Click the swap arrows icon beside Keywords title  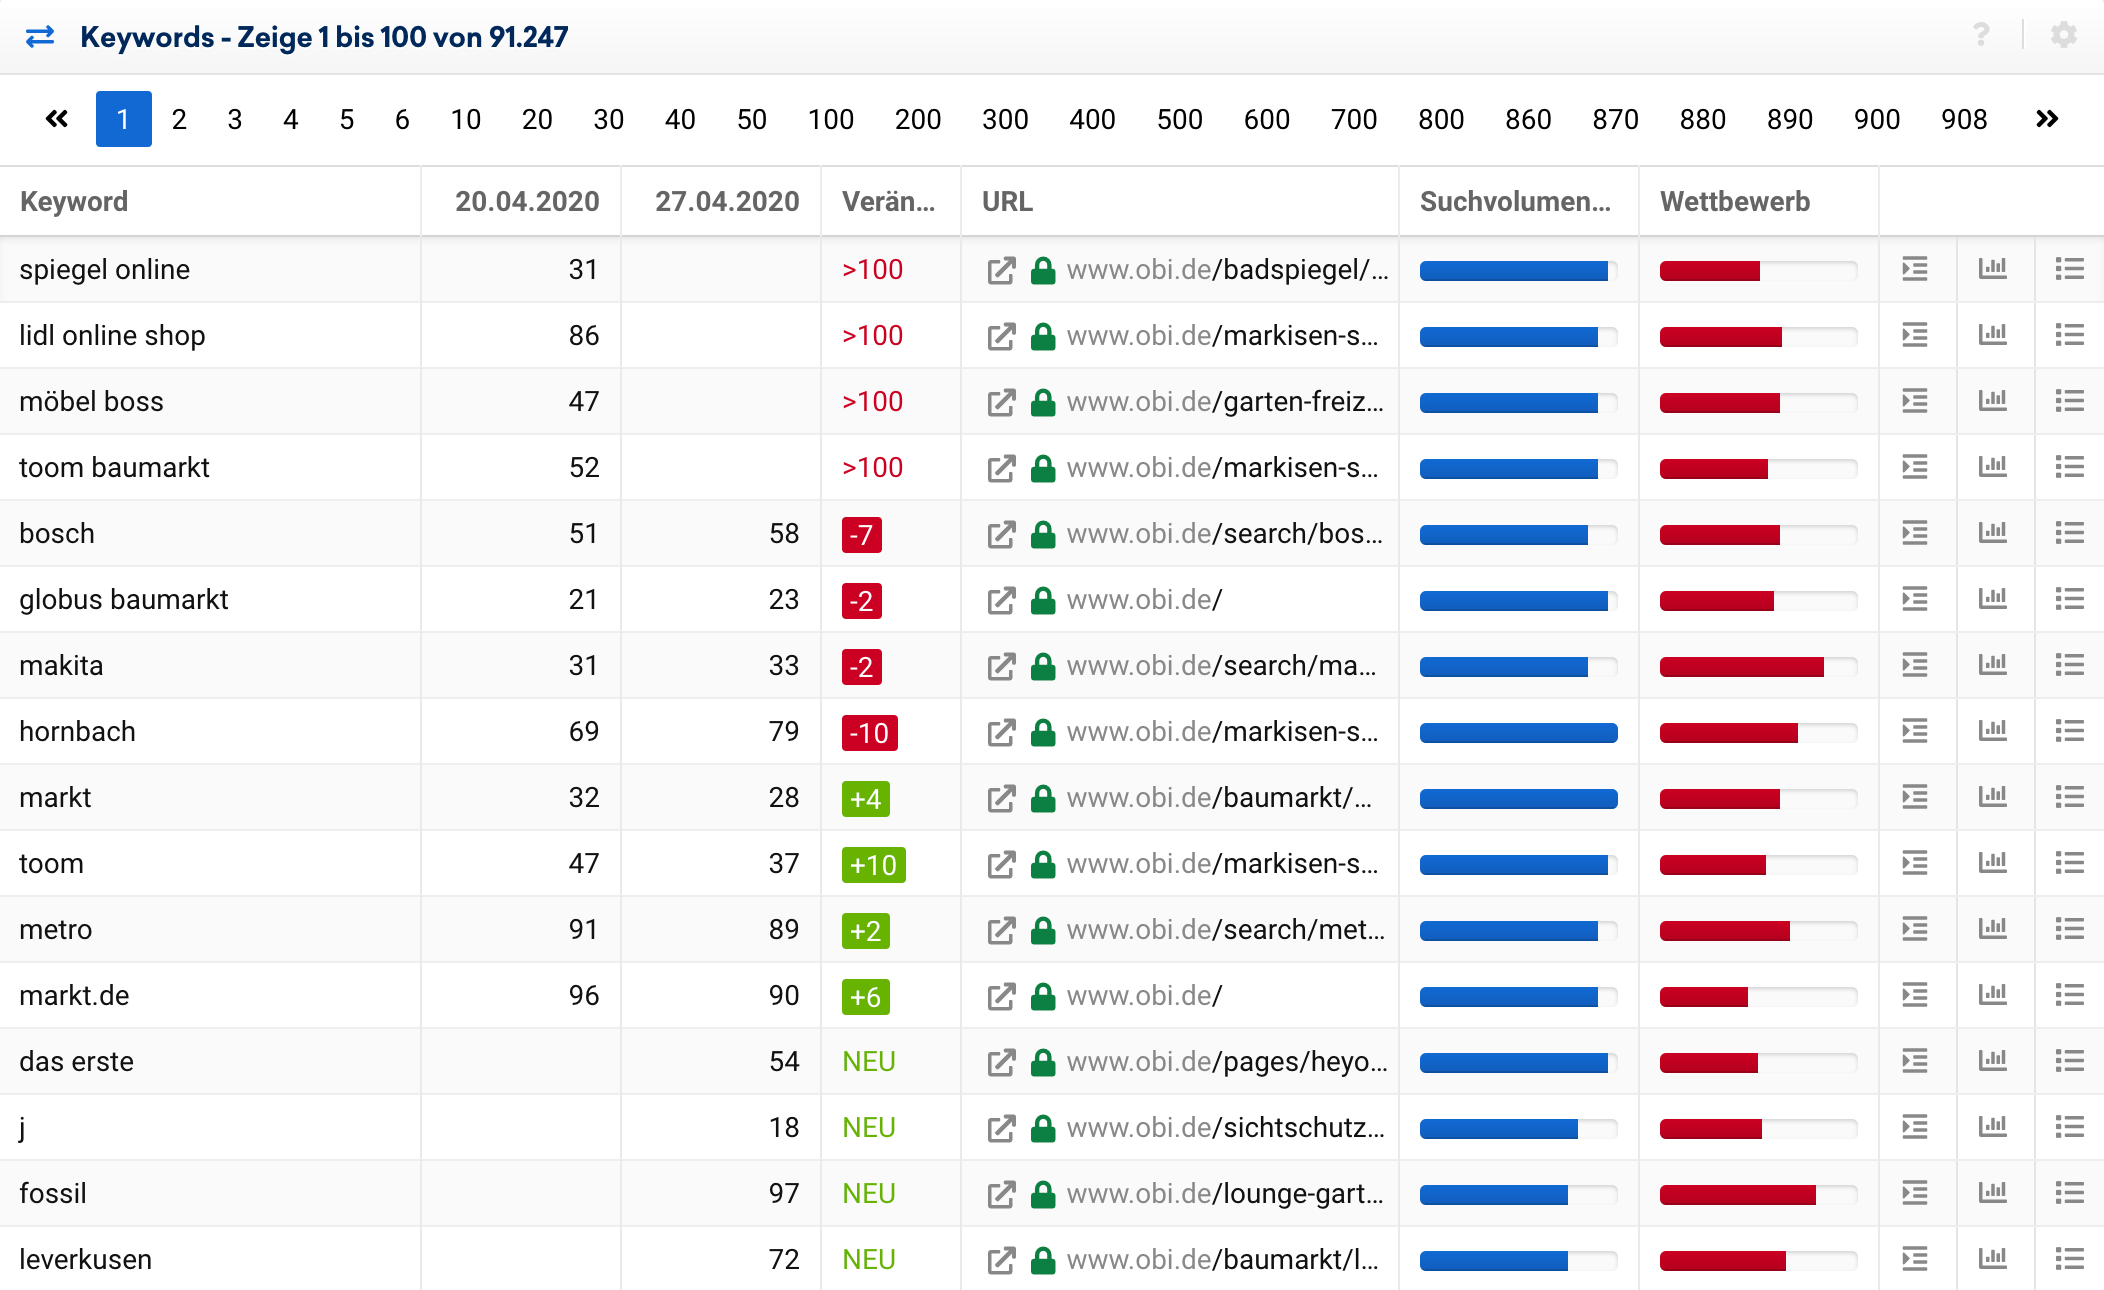40,37
